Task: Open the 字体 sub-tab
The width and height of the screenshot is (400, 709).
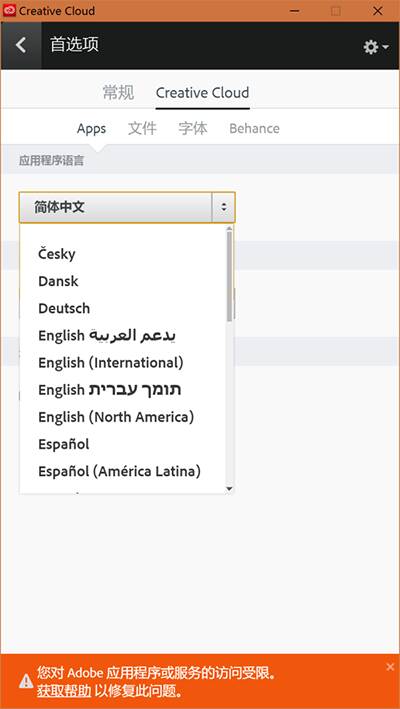Action: (193, 128)
